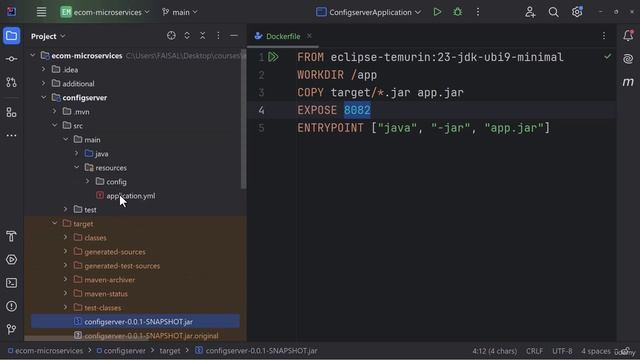Viewport: 640px width, 360px height.
Task: Click caret position 4:12 widget
Action: tap(495, 351)
